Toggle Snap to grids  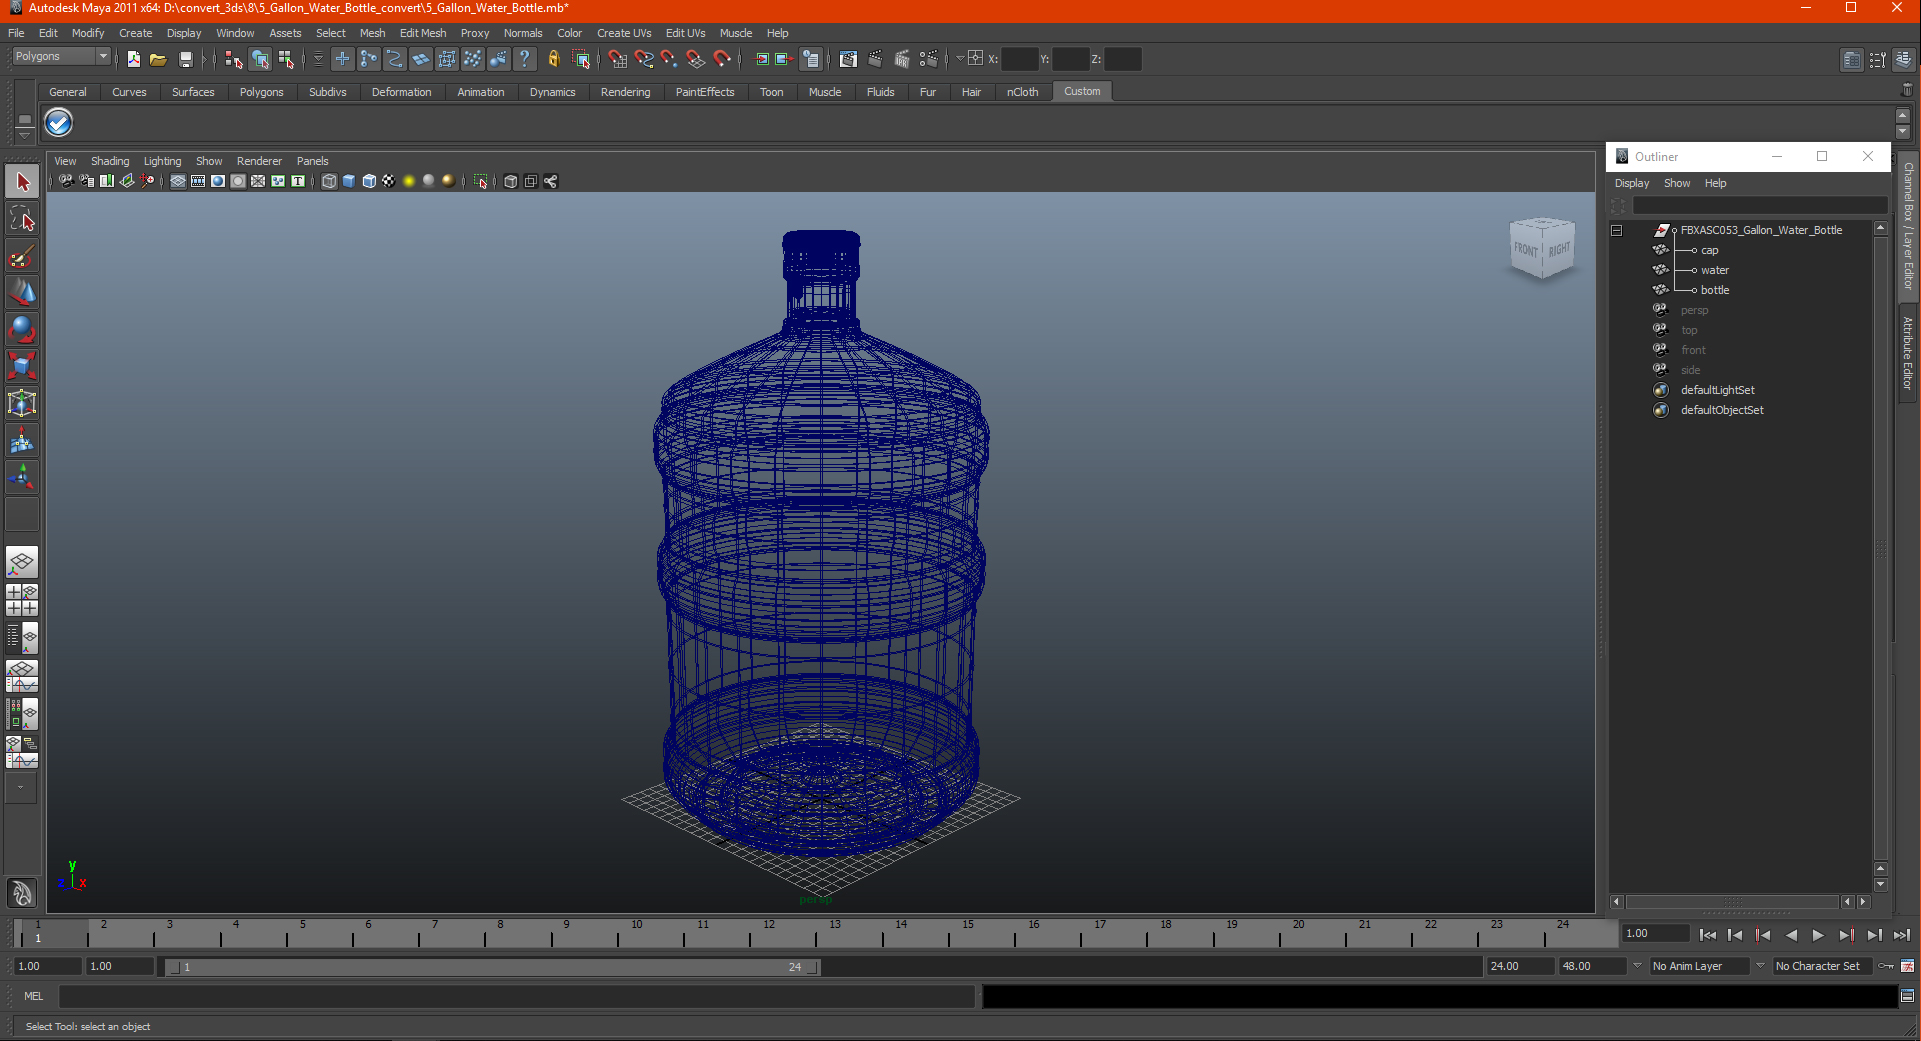[618, 59]
